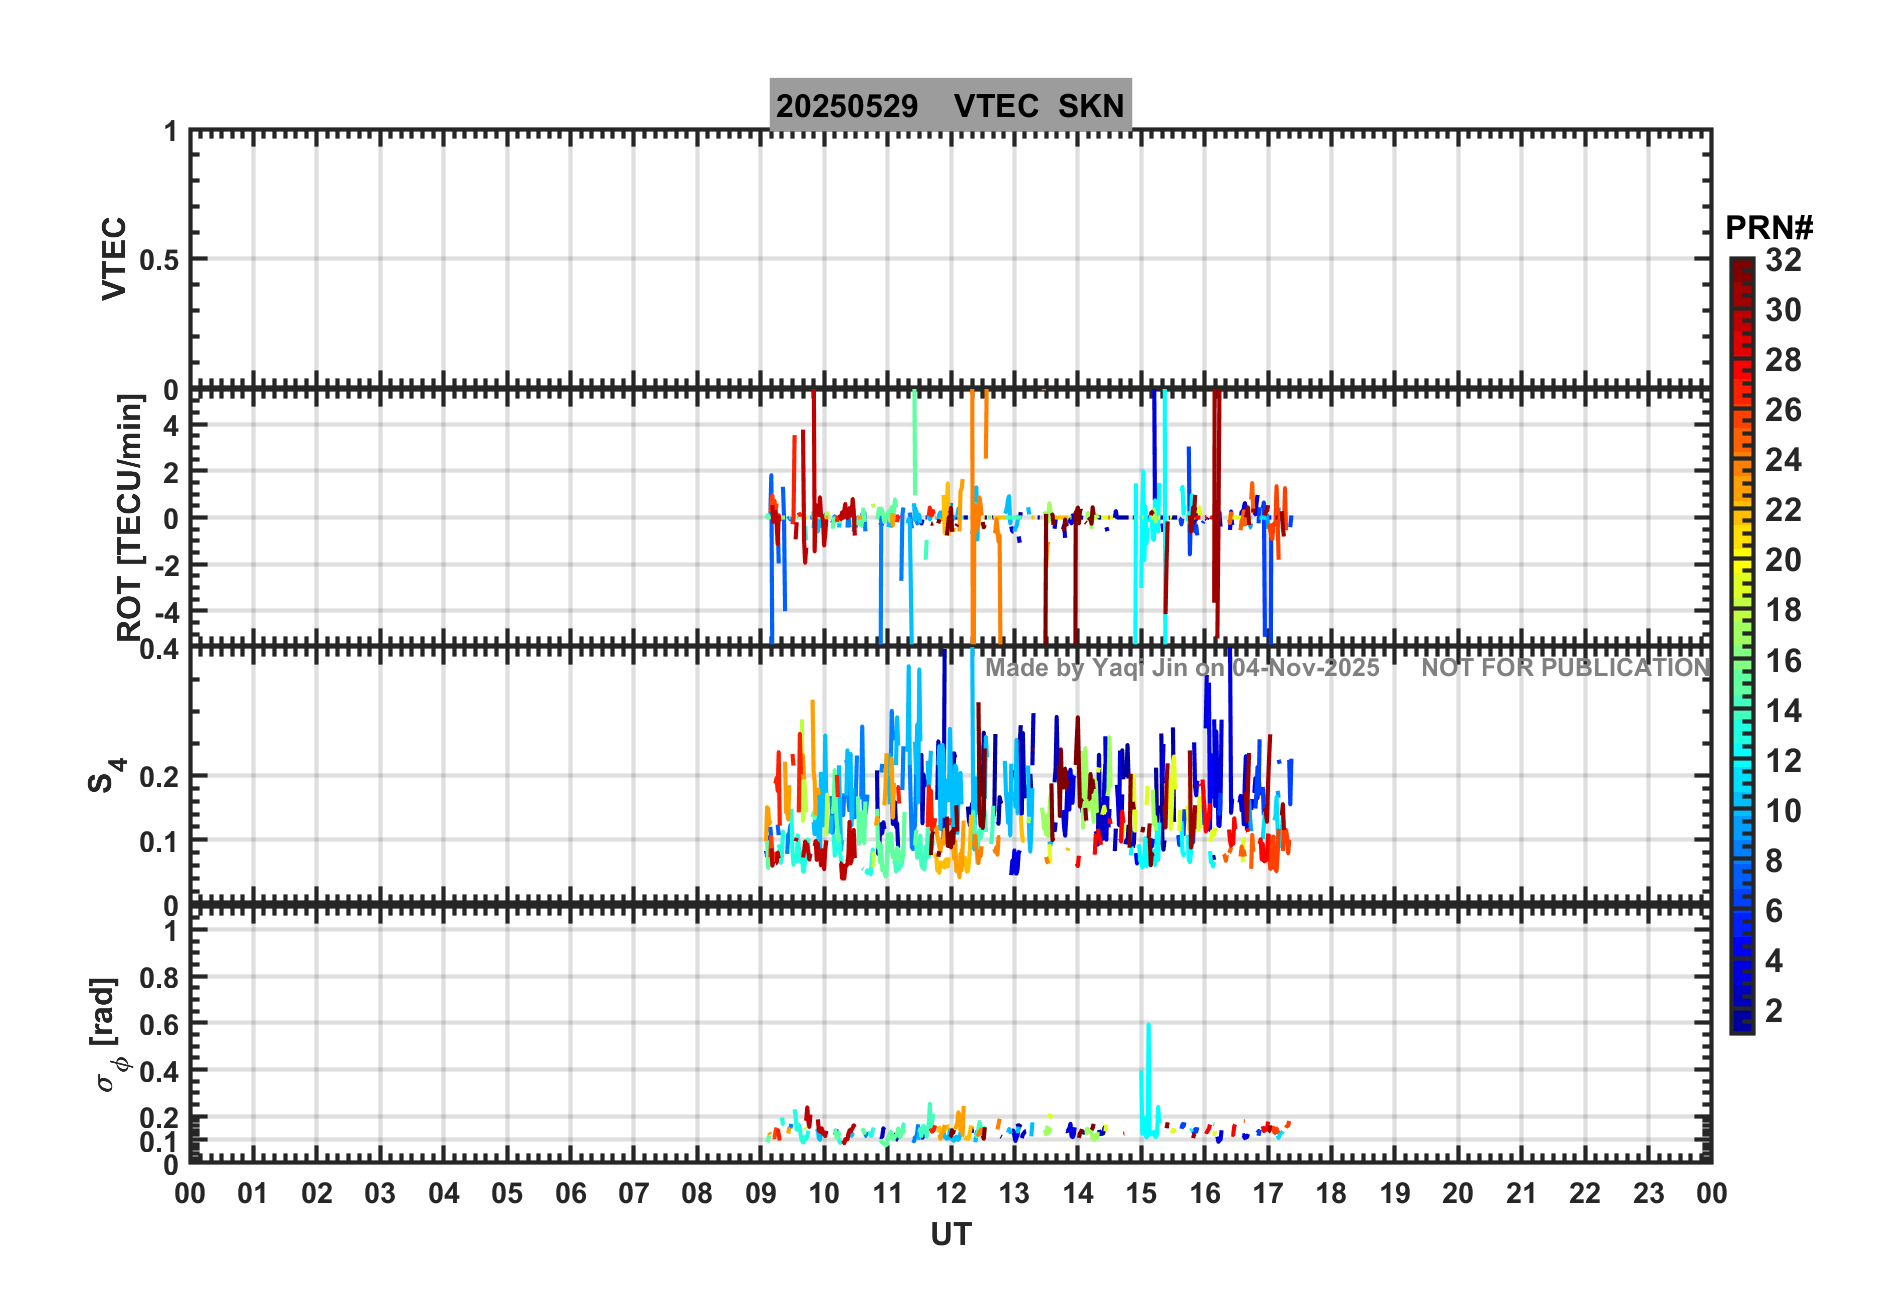This screenshot has height=1292, width=1902.
Task: Click PRN colorbar label '32'
Action: point(1783,260)
